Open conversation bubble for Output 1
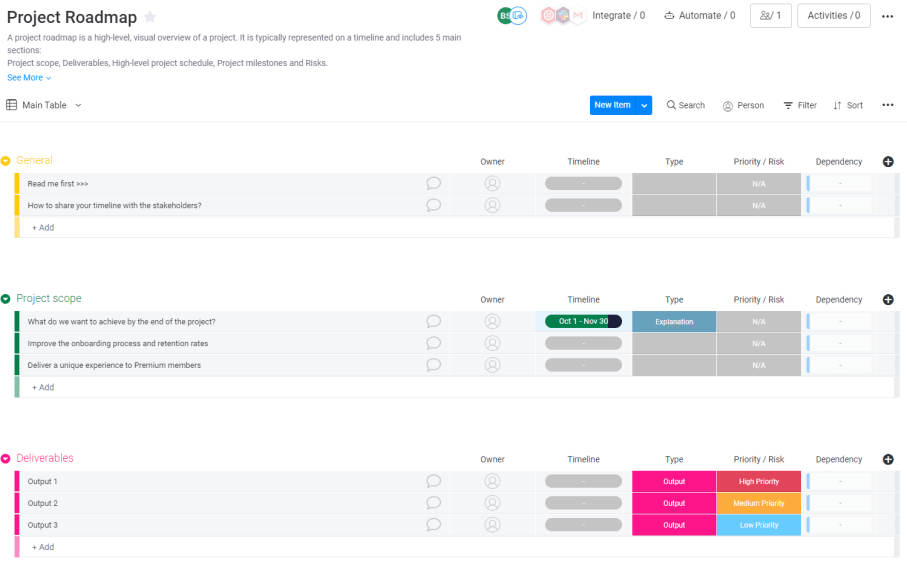 (x=433, y=481)
